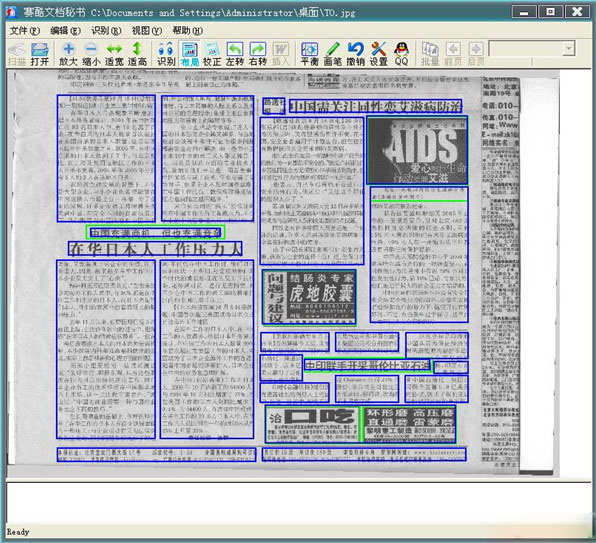Viewport: 596px width, 543px height.
Task: Toggle the 布局 layout analysis button
Action: [x=190, y=54]
